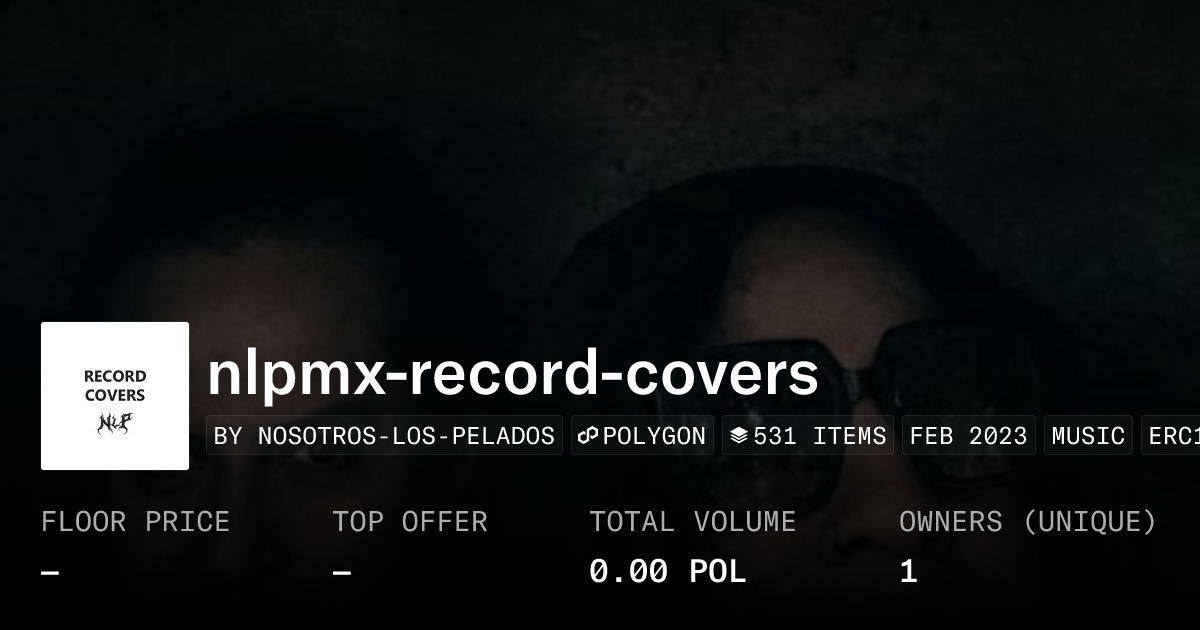The width and height of the screenshot is (1200, 630).
Task: Click the FEB 2023 creation date tag
Action: click(969, 436)
